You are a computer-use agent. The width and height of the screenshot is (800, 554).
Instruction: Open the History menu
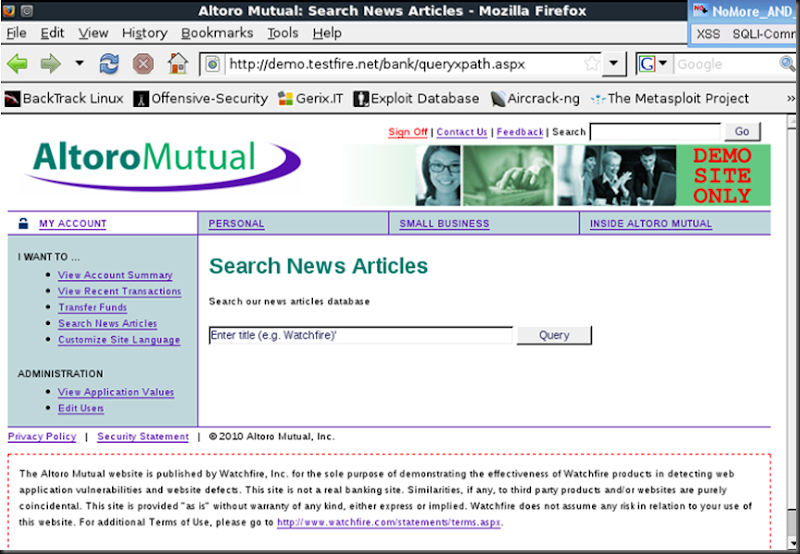(144, 33)
